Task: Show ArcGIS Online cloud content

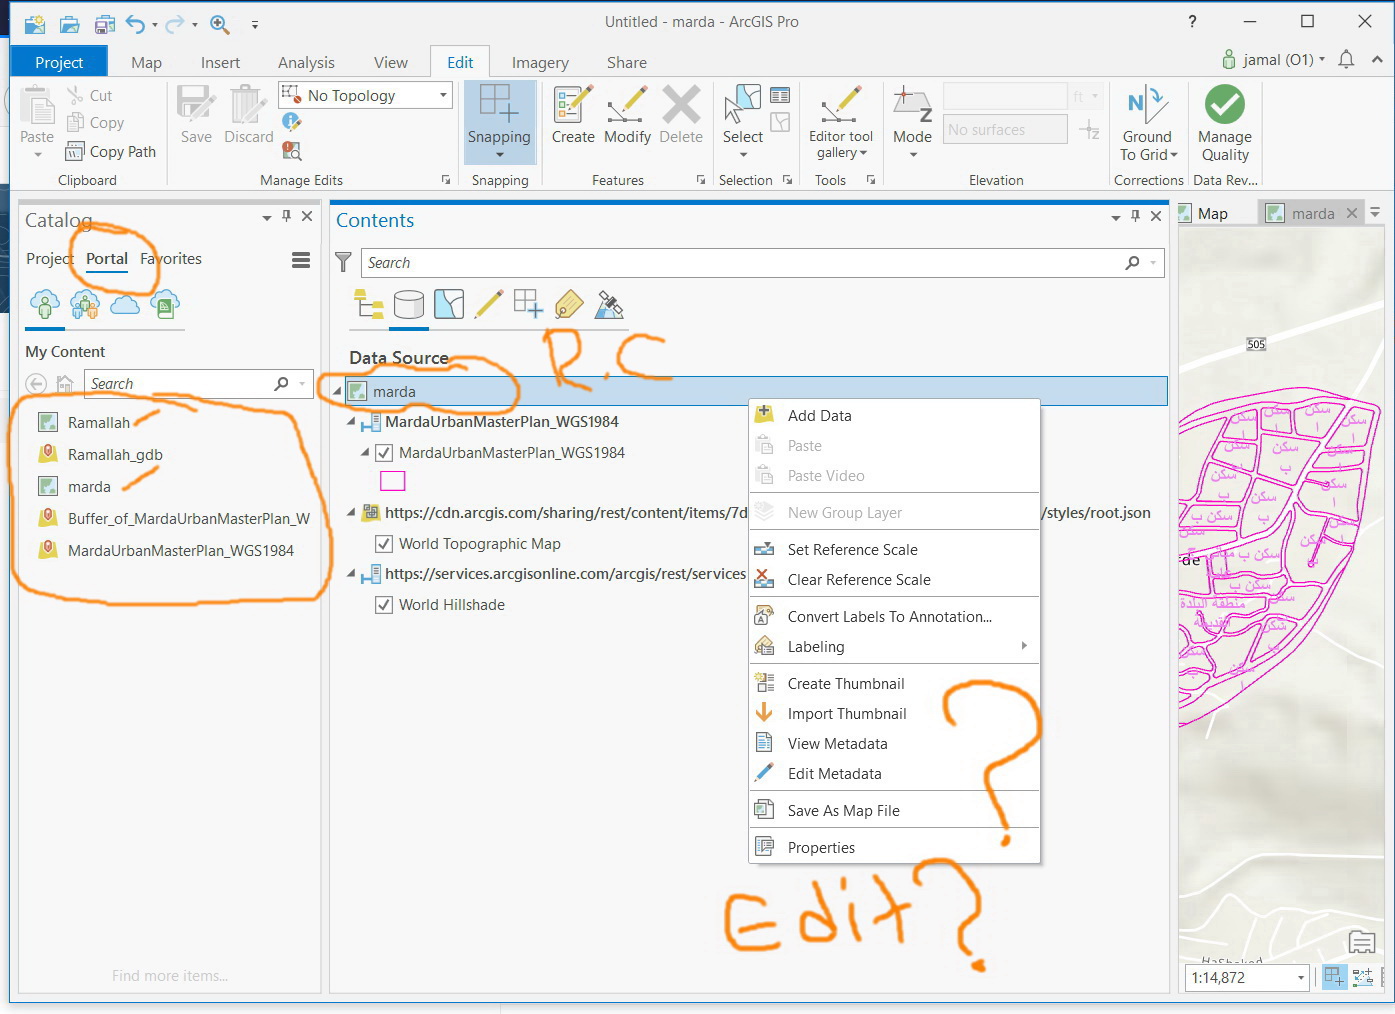Action: coord(125,304)
